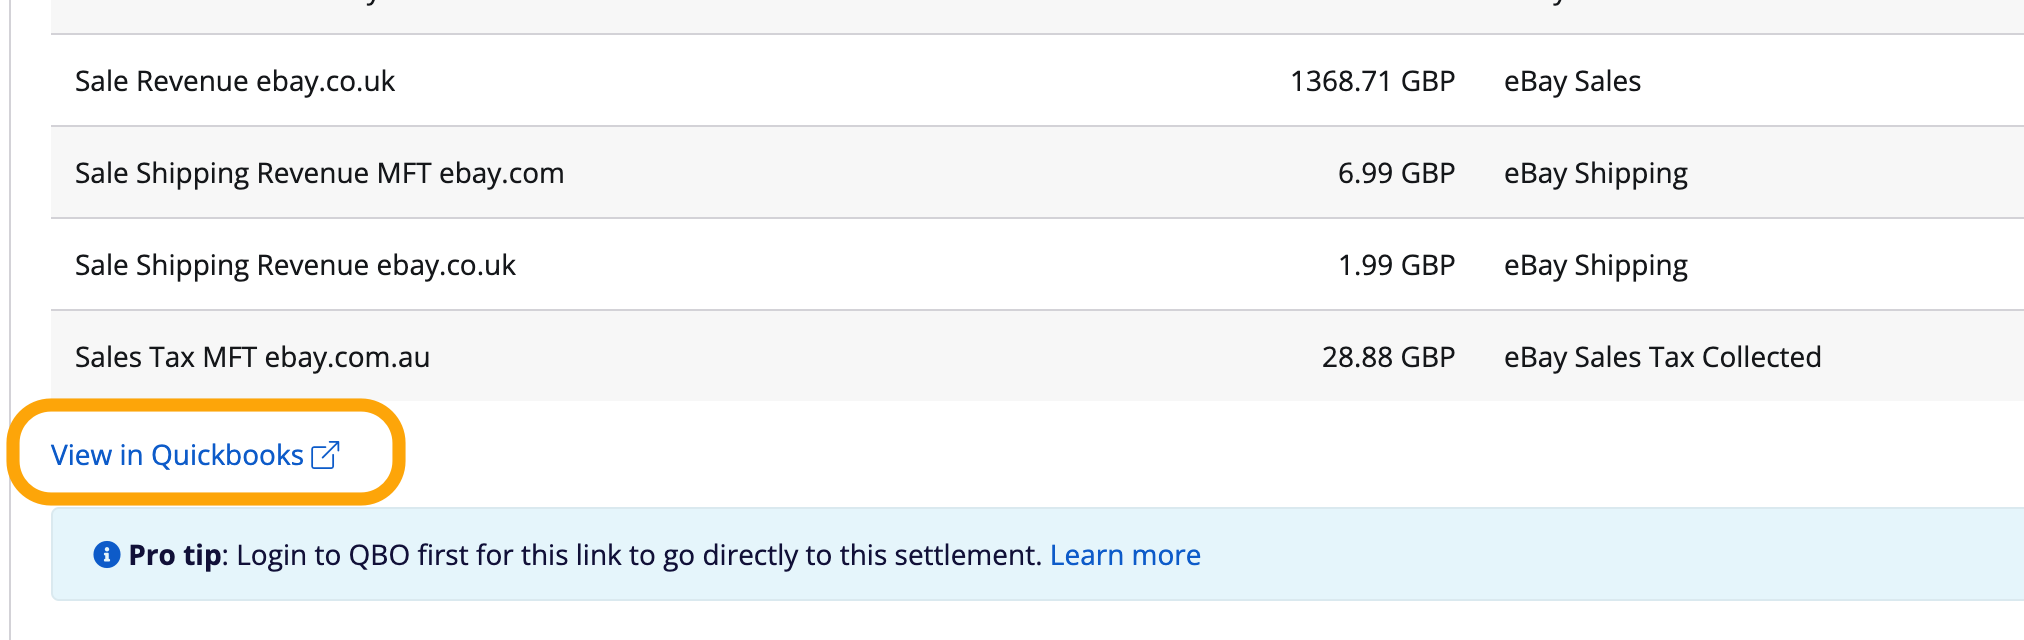Click the bold Pro tip label
Screen dimensions: 2024x640
[175, 555]
